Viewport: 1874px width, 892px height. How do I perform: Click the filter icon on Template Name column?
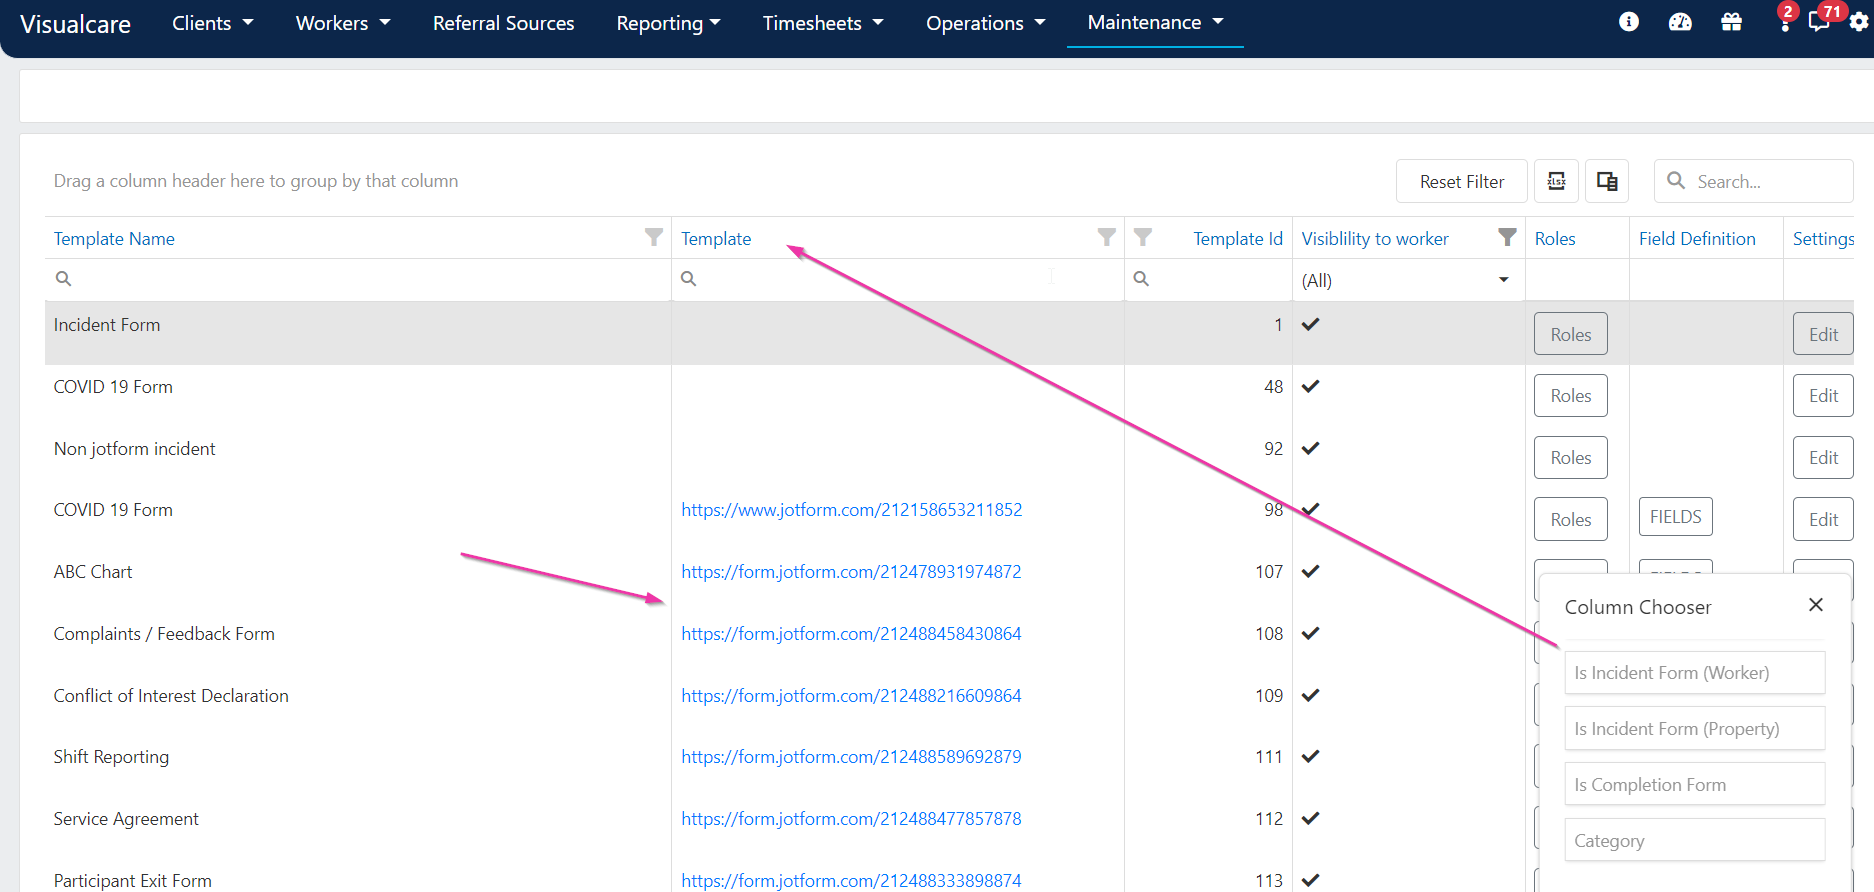654,237
